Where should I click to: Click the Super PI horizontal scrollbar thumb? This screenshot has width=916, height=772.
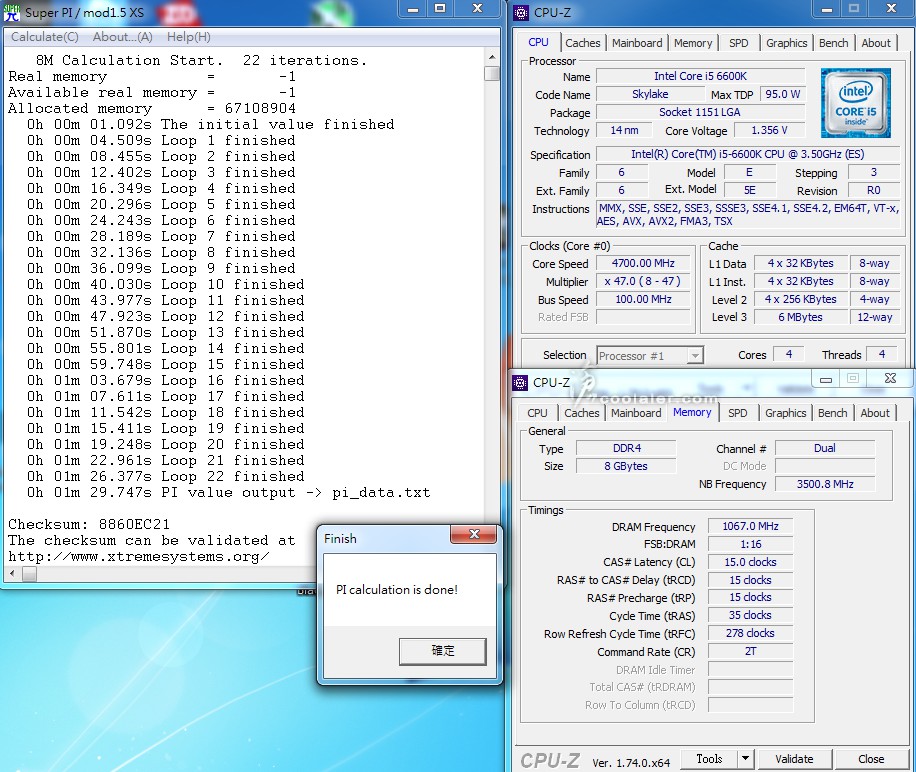tap(29, 574)
